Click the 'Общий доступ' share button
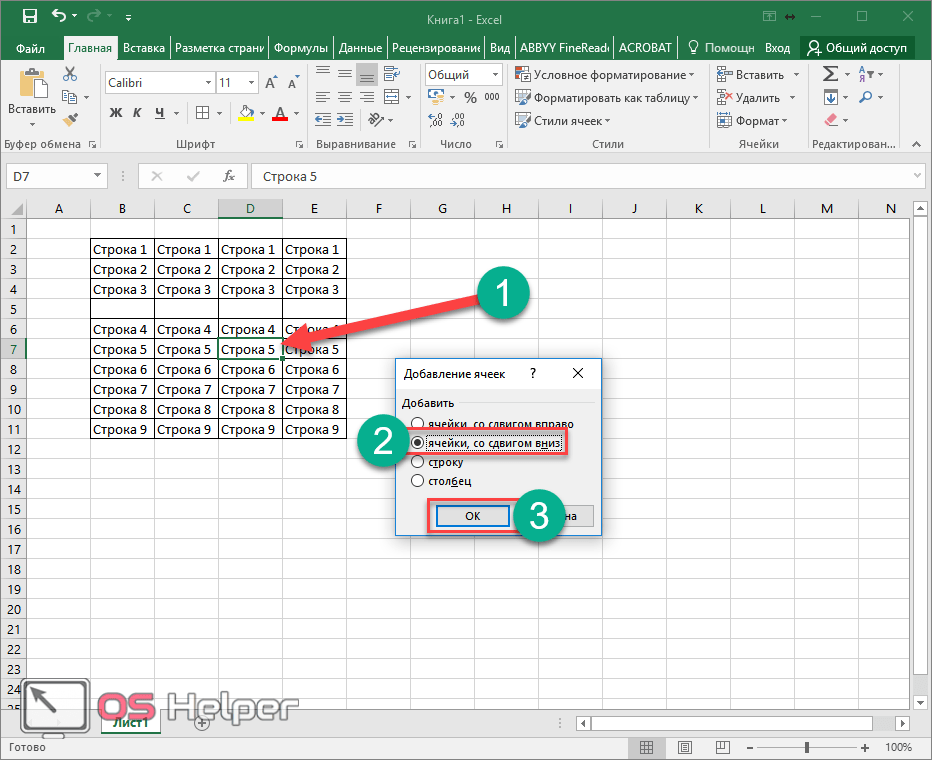932x760 pixels. click(x=857, y=48)
